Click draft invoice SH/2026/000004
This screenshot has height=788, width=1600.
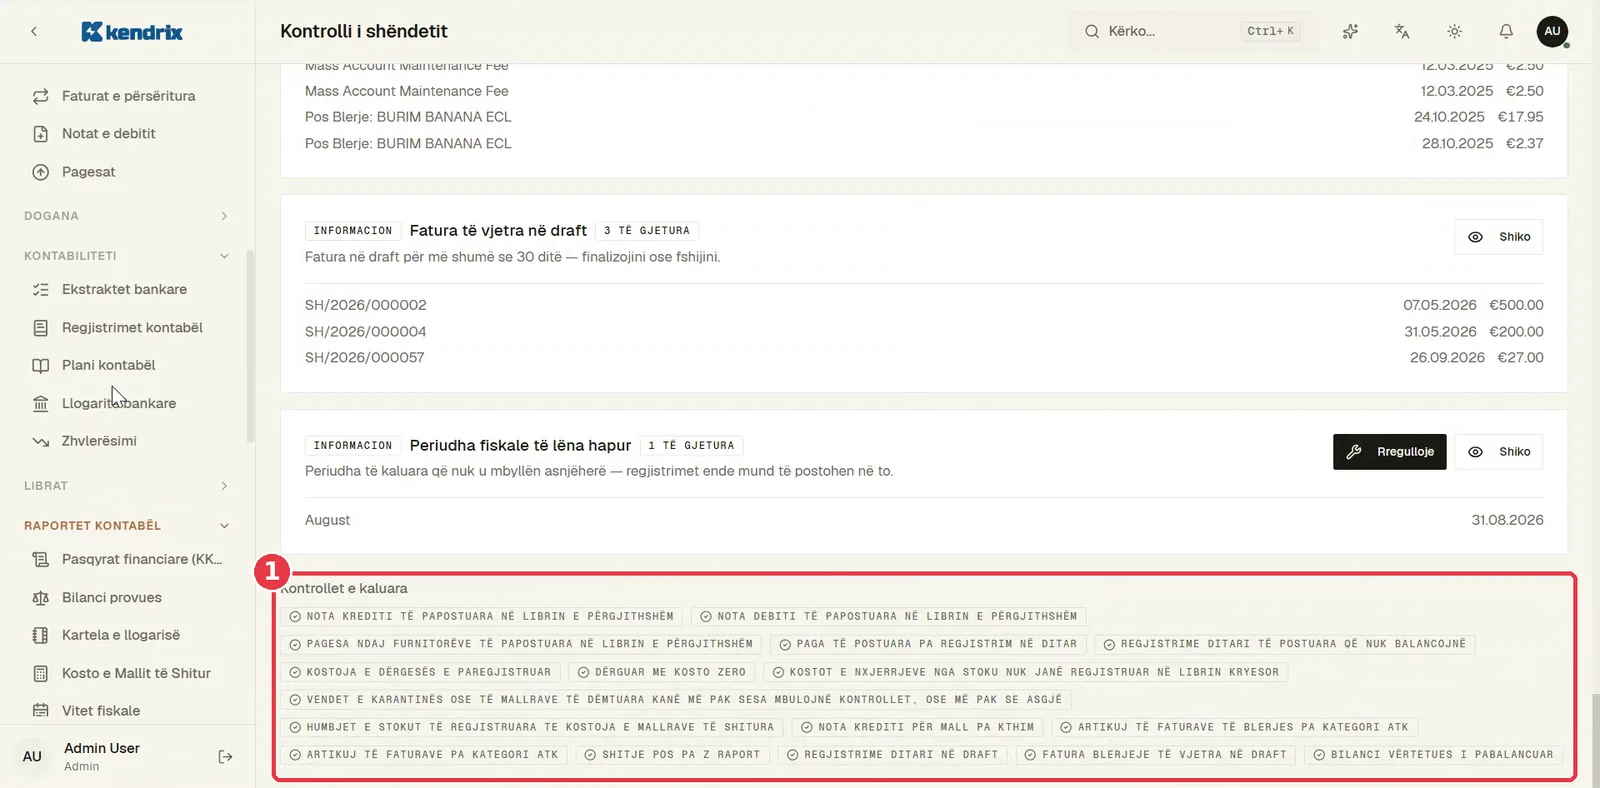[x=924, y=332]
